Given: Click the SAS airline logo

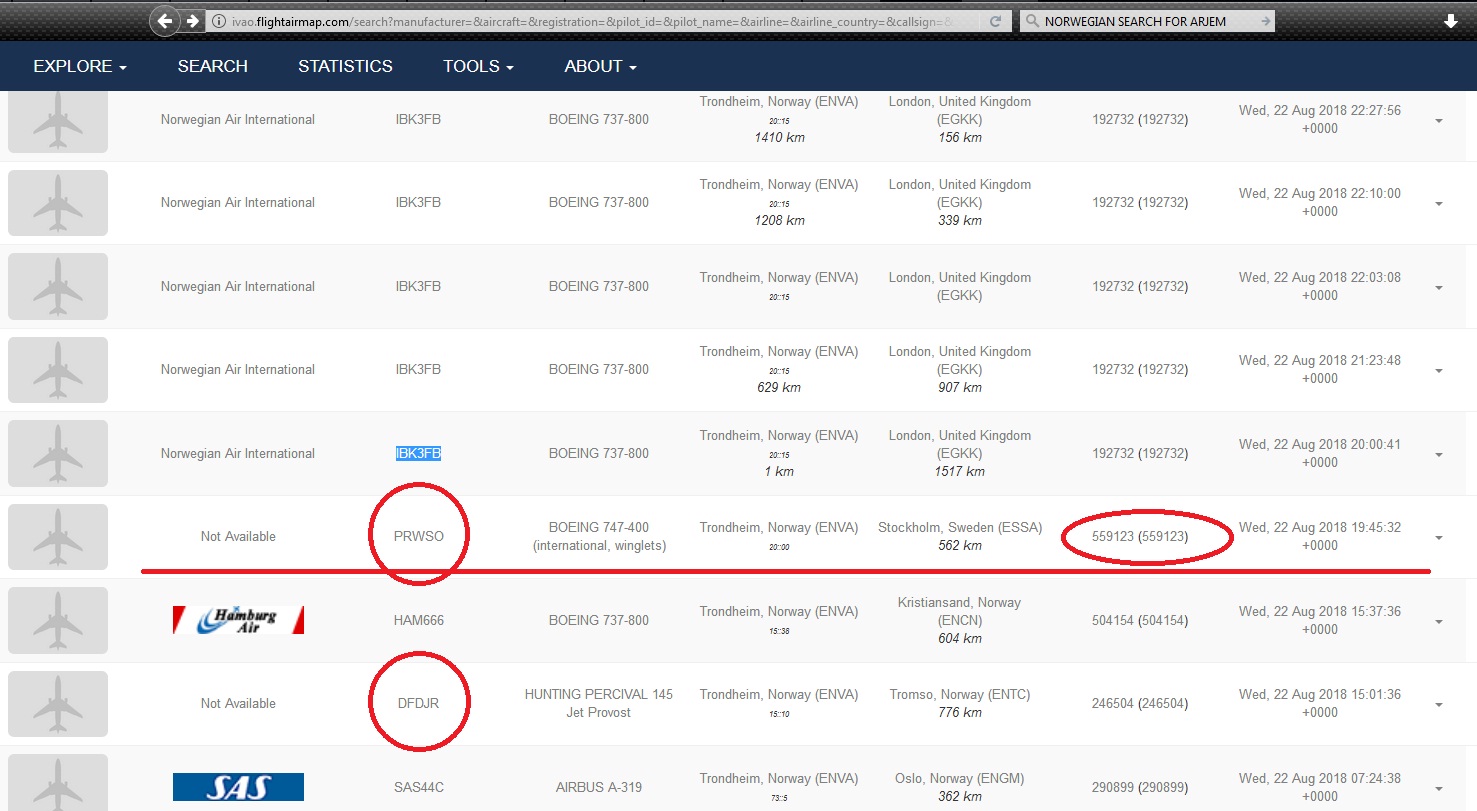Looking at the screenshot, I should [x=238, y=787].
